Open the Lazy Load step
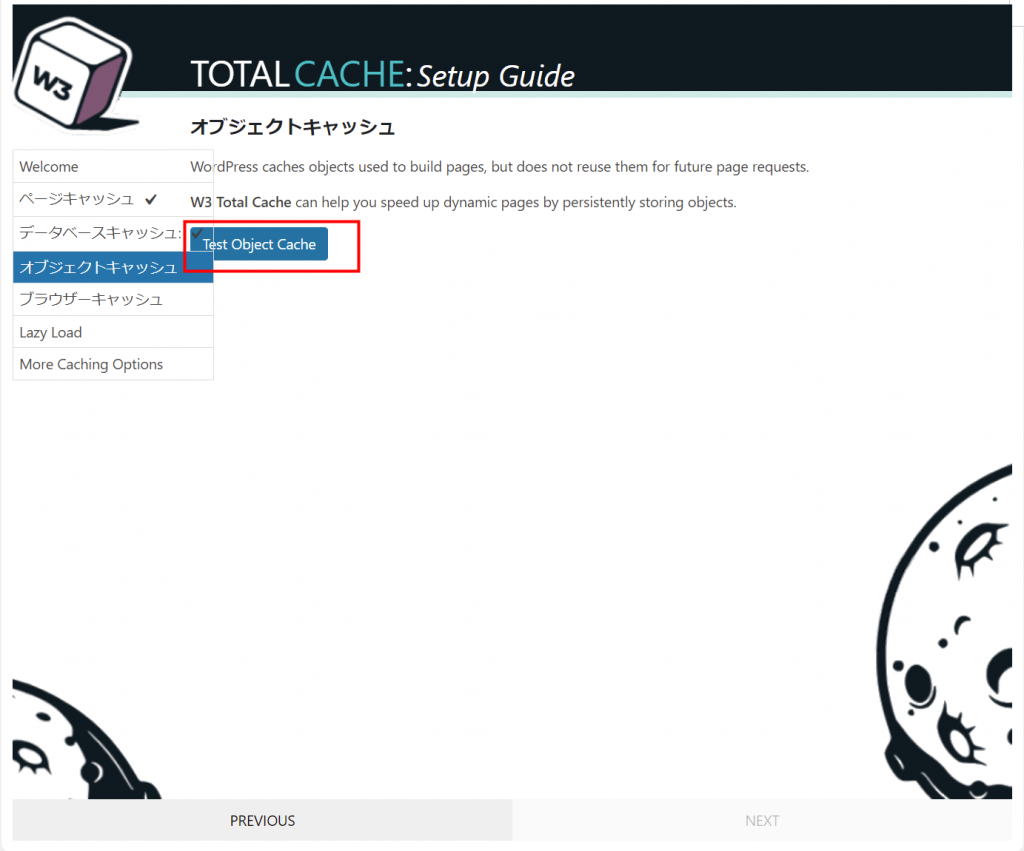 [x=113, y=332]
